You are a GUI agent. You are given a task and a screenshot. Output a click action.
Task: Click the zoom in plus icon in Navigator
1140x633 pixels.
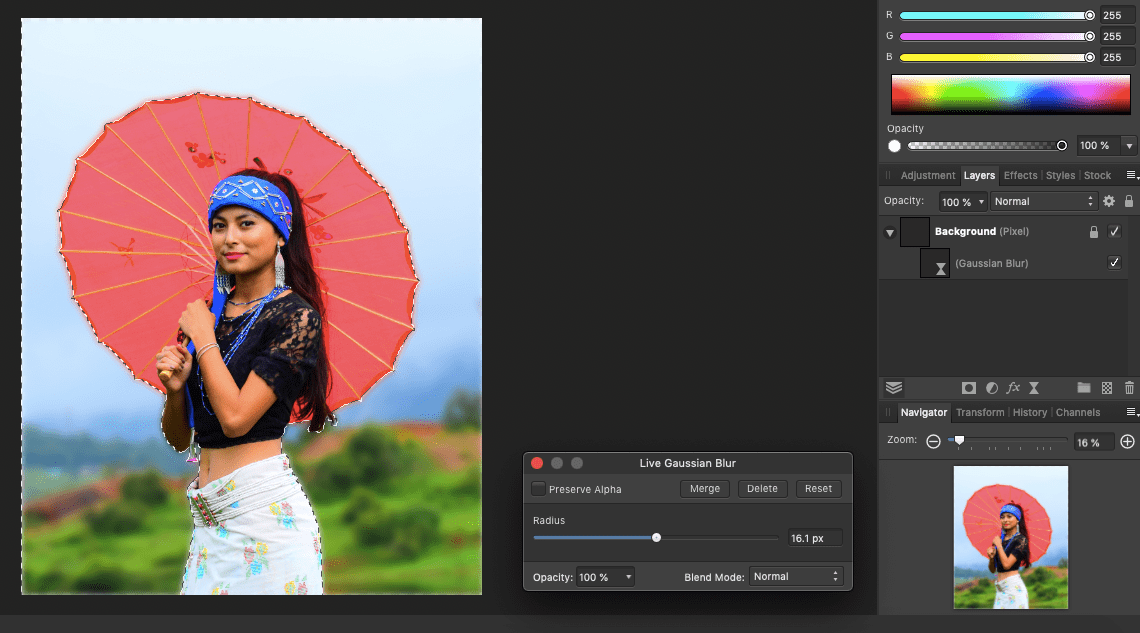pyautogui.click(x=1127, y=442)
